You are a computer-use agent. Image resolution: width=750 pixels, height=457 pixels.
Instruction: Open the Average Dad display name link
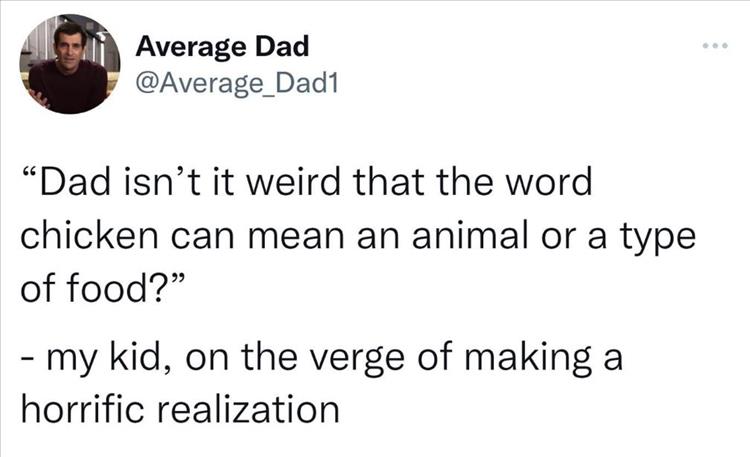coord(221,45)
